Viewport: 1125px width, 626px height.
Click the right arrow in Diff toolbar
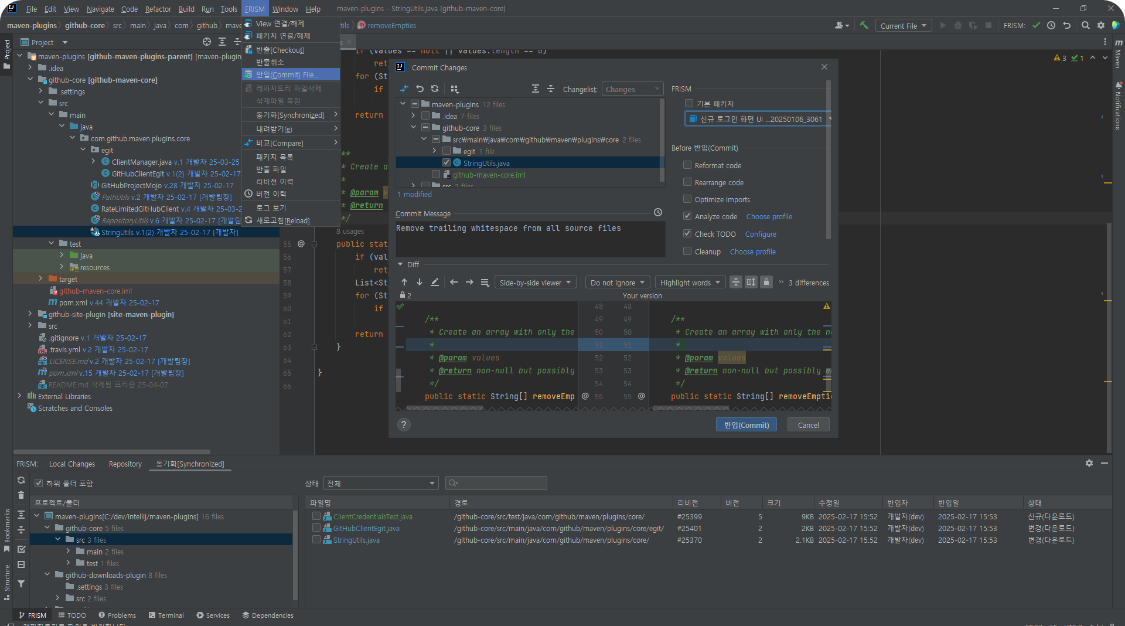pyautogui.click(x=469, y=283)
